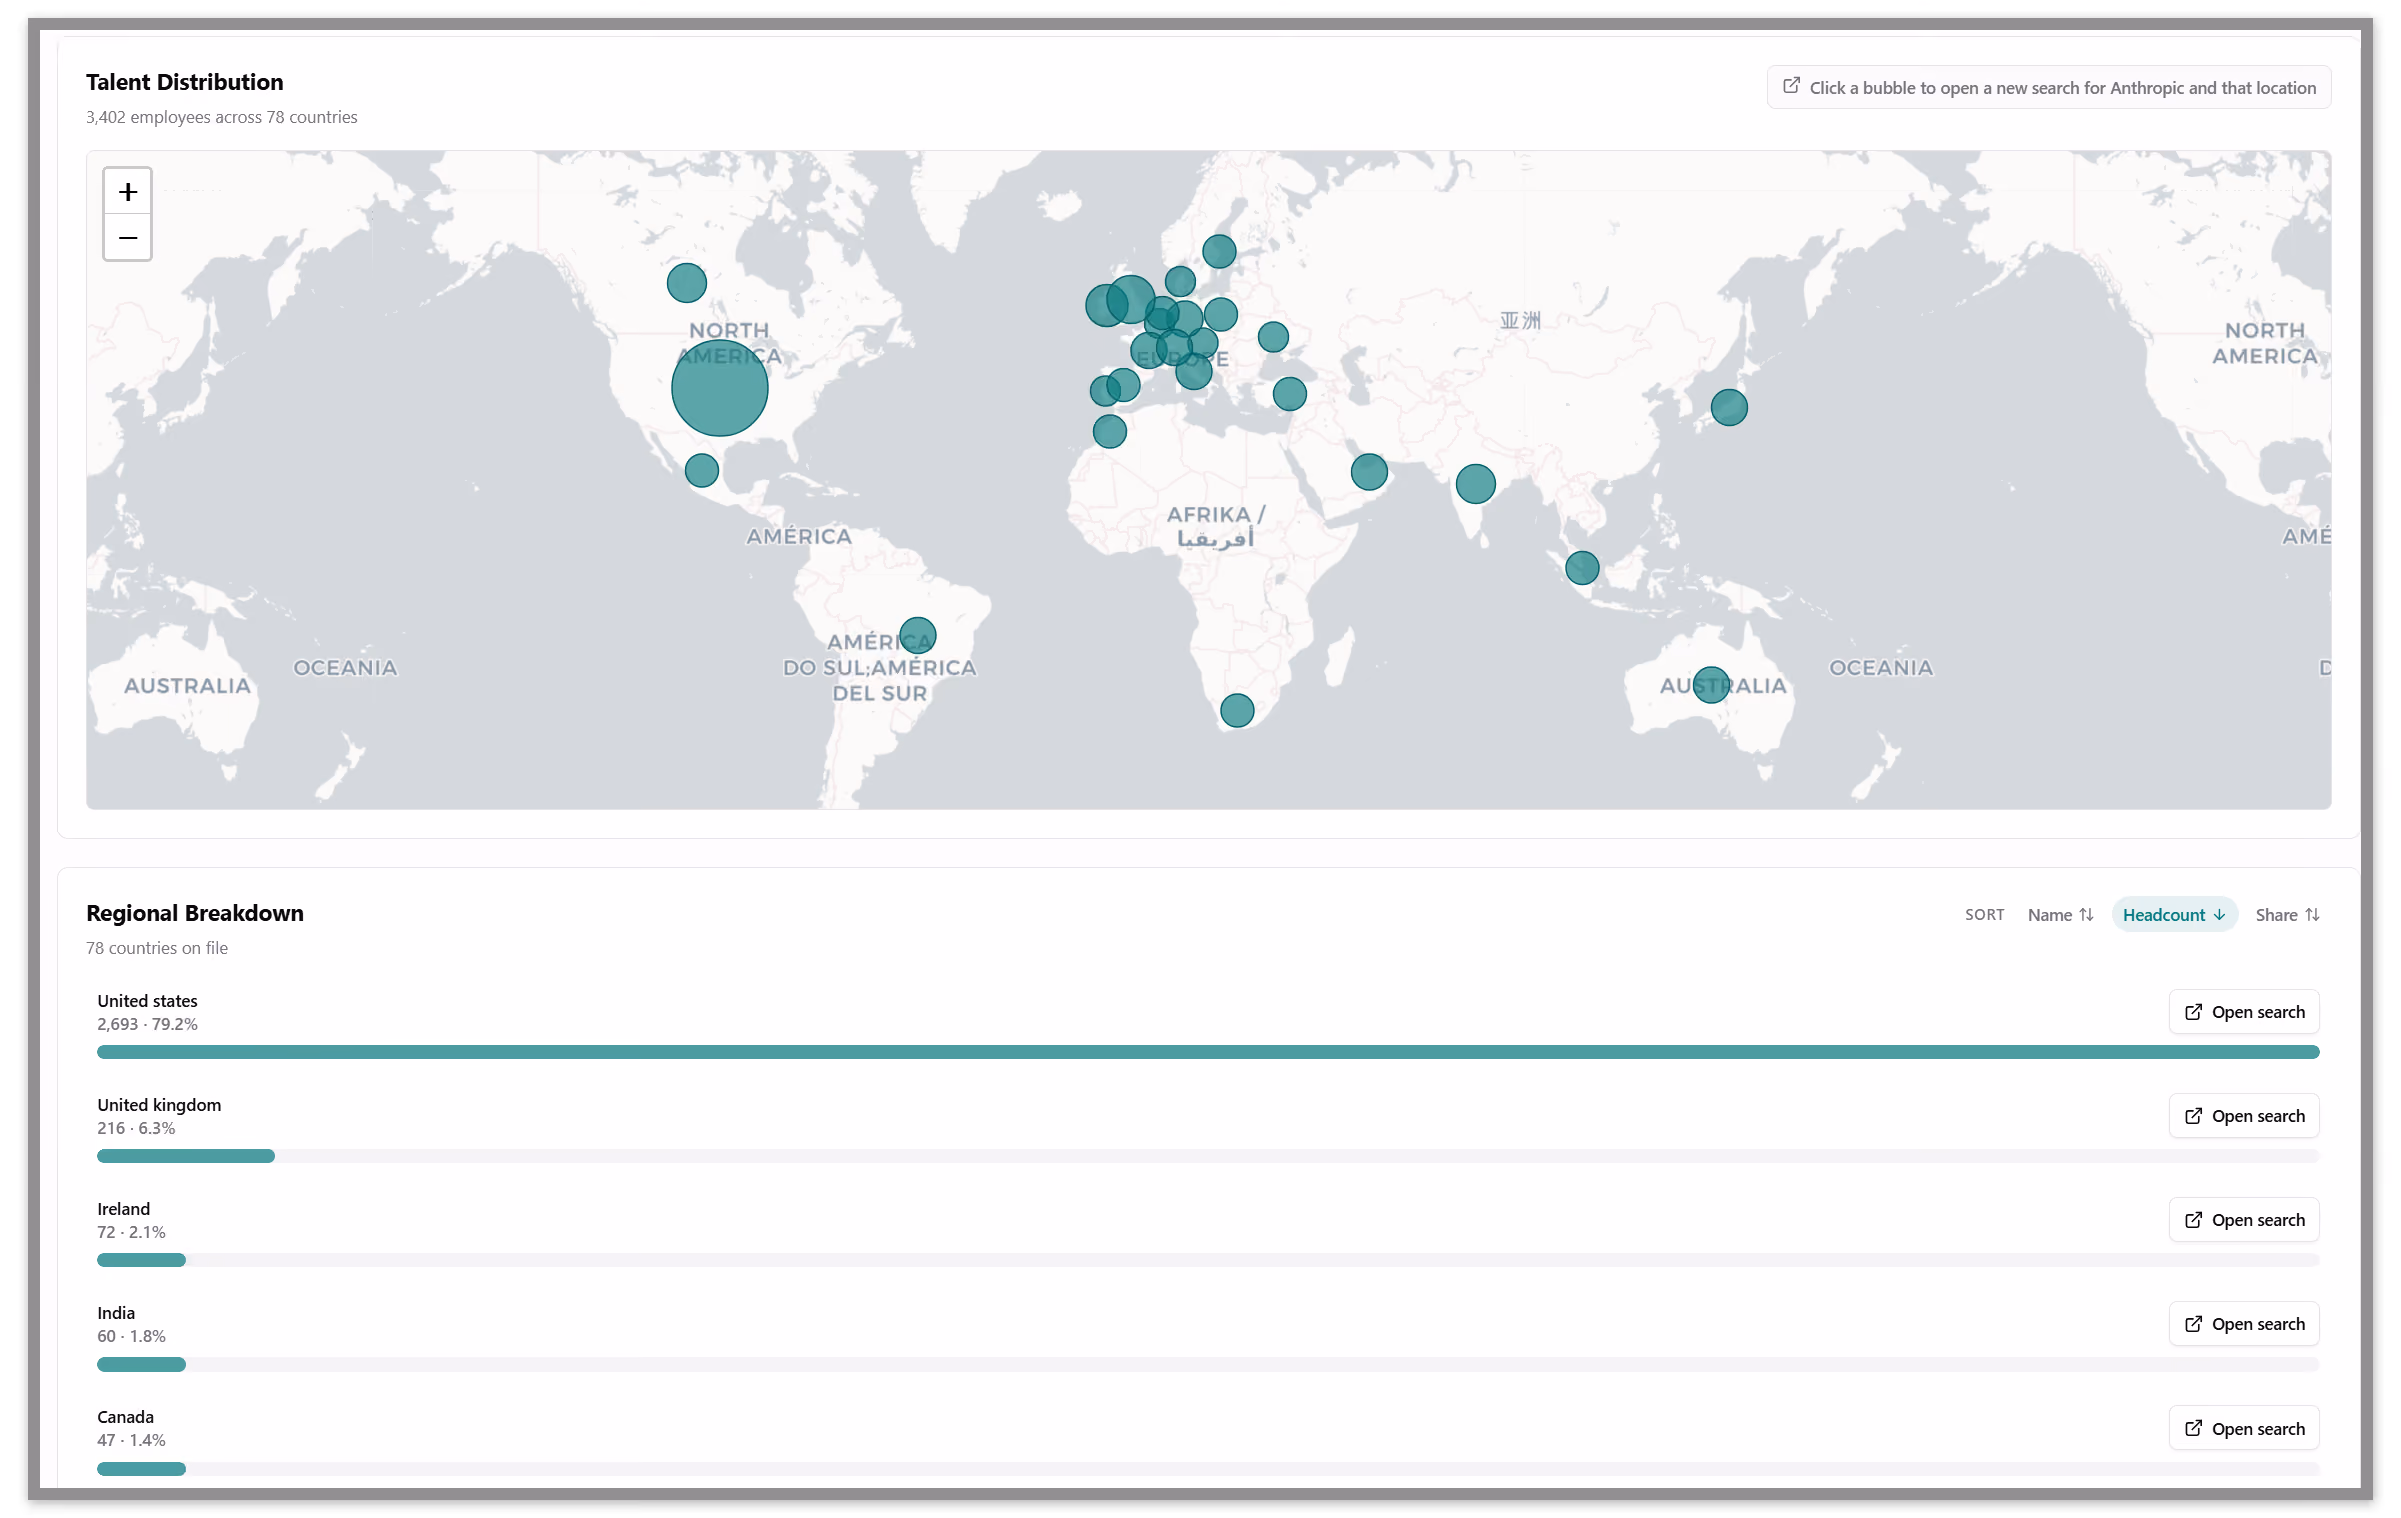Screen dimensions: 2401x1518
Task: Click the India headcount bar
Action: click(141, 1364)
